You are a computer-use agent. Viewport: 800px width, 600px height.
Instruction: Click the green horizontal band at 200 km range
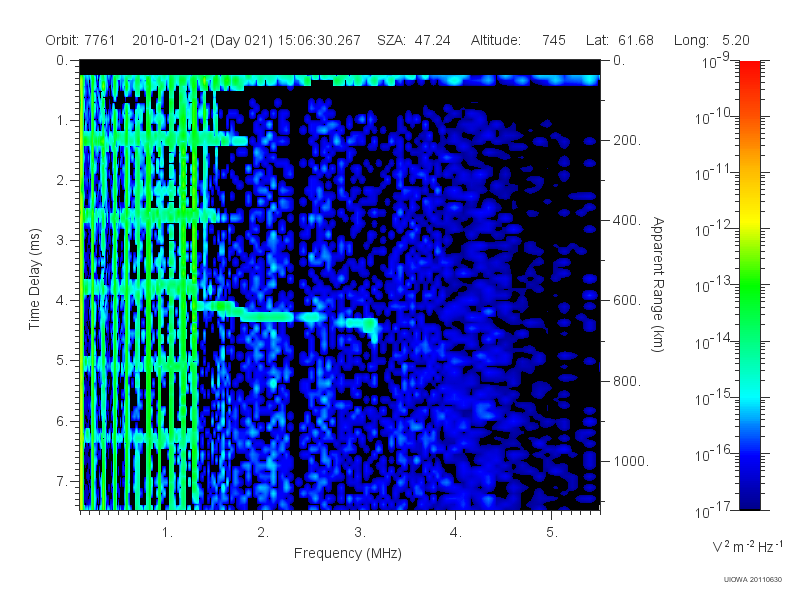(163, 139)
